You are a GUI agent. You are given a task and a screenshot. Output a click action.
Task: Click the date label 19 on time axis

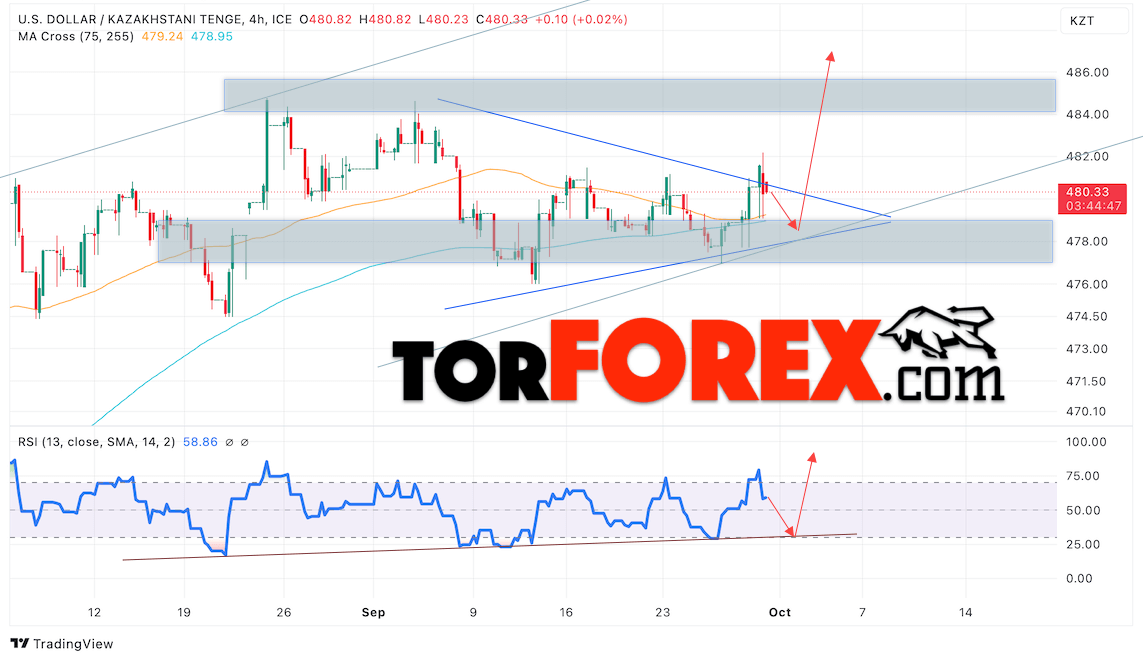pos(184,613)
